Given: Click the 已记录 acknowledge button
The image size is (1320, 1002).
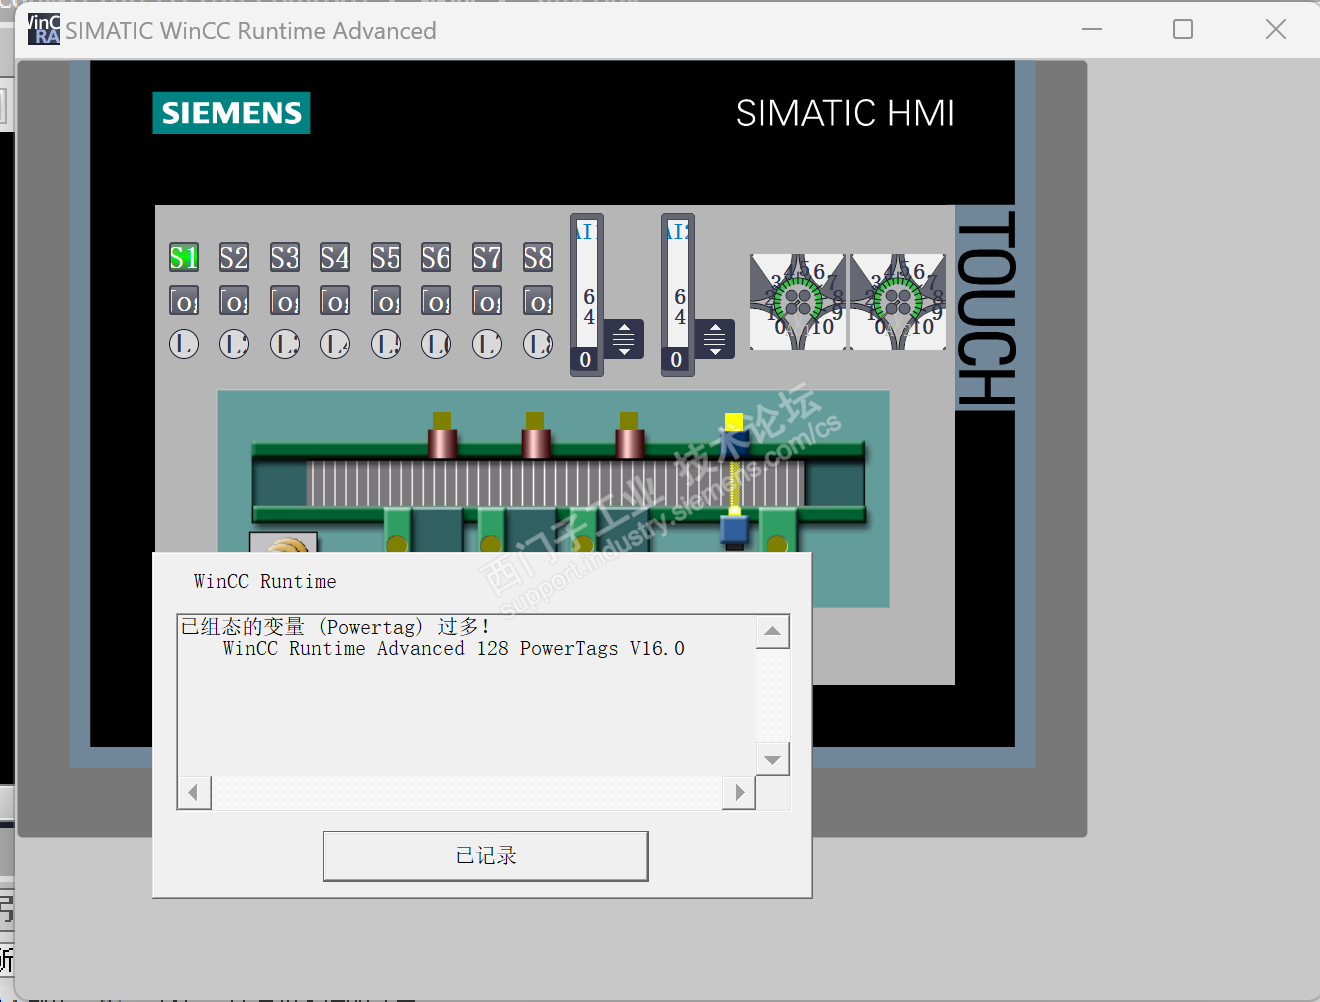Looking at the screenshot, I should pos(486,856).
